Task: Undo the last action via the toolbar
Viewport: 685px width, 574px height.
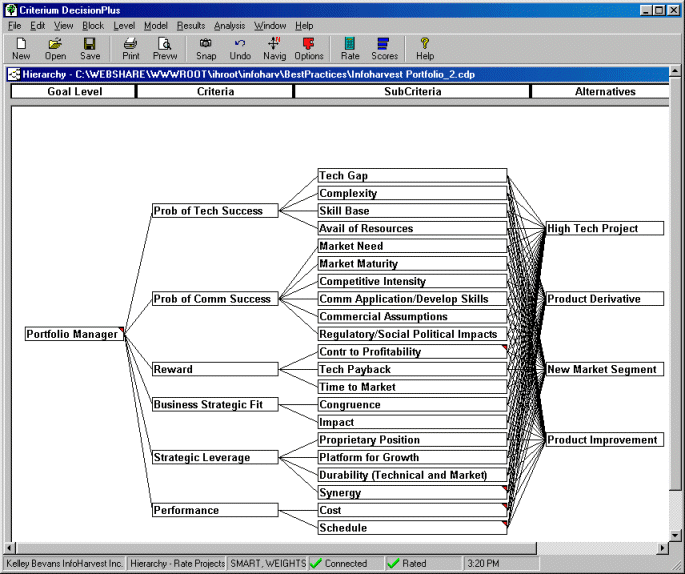Action: pos(240,48)
